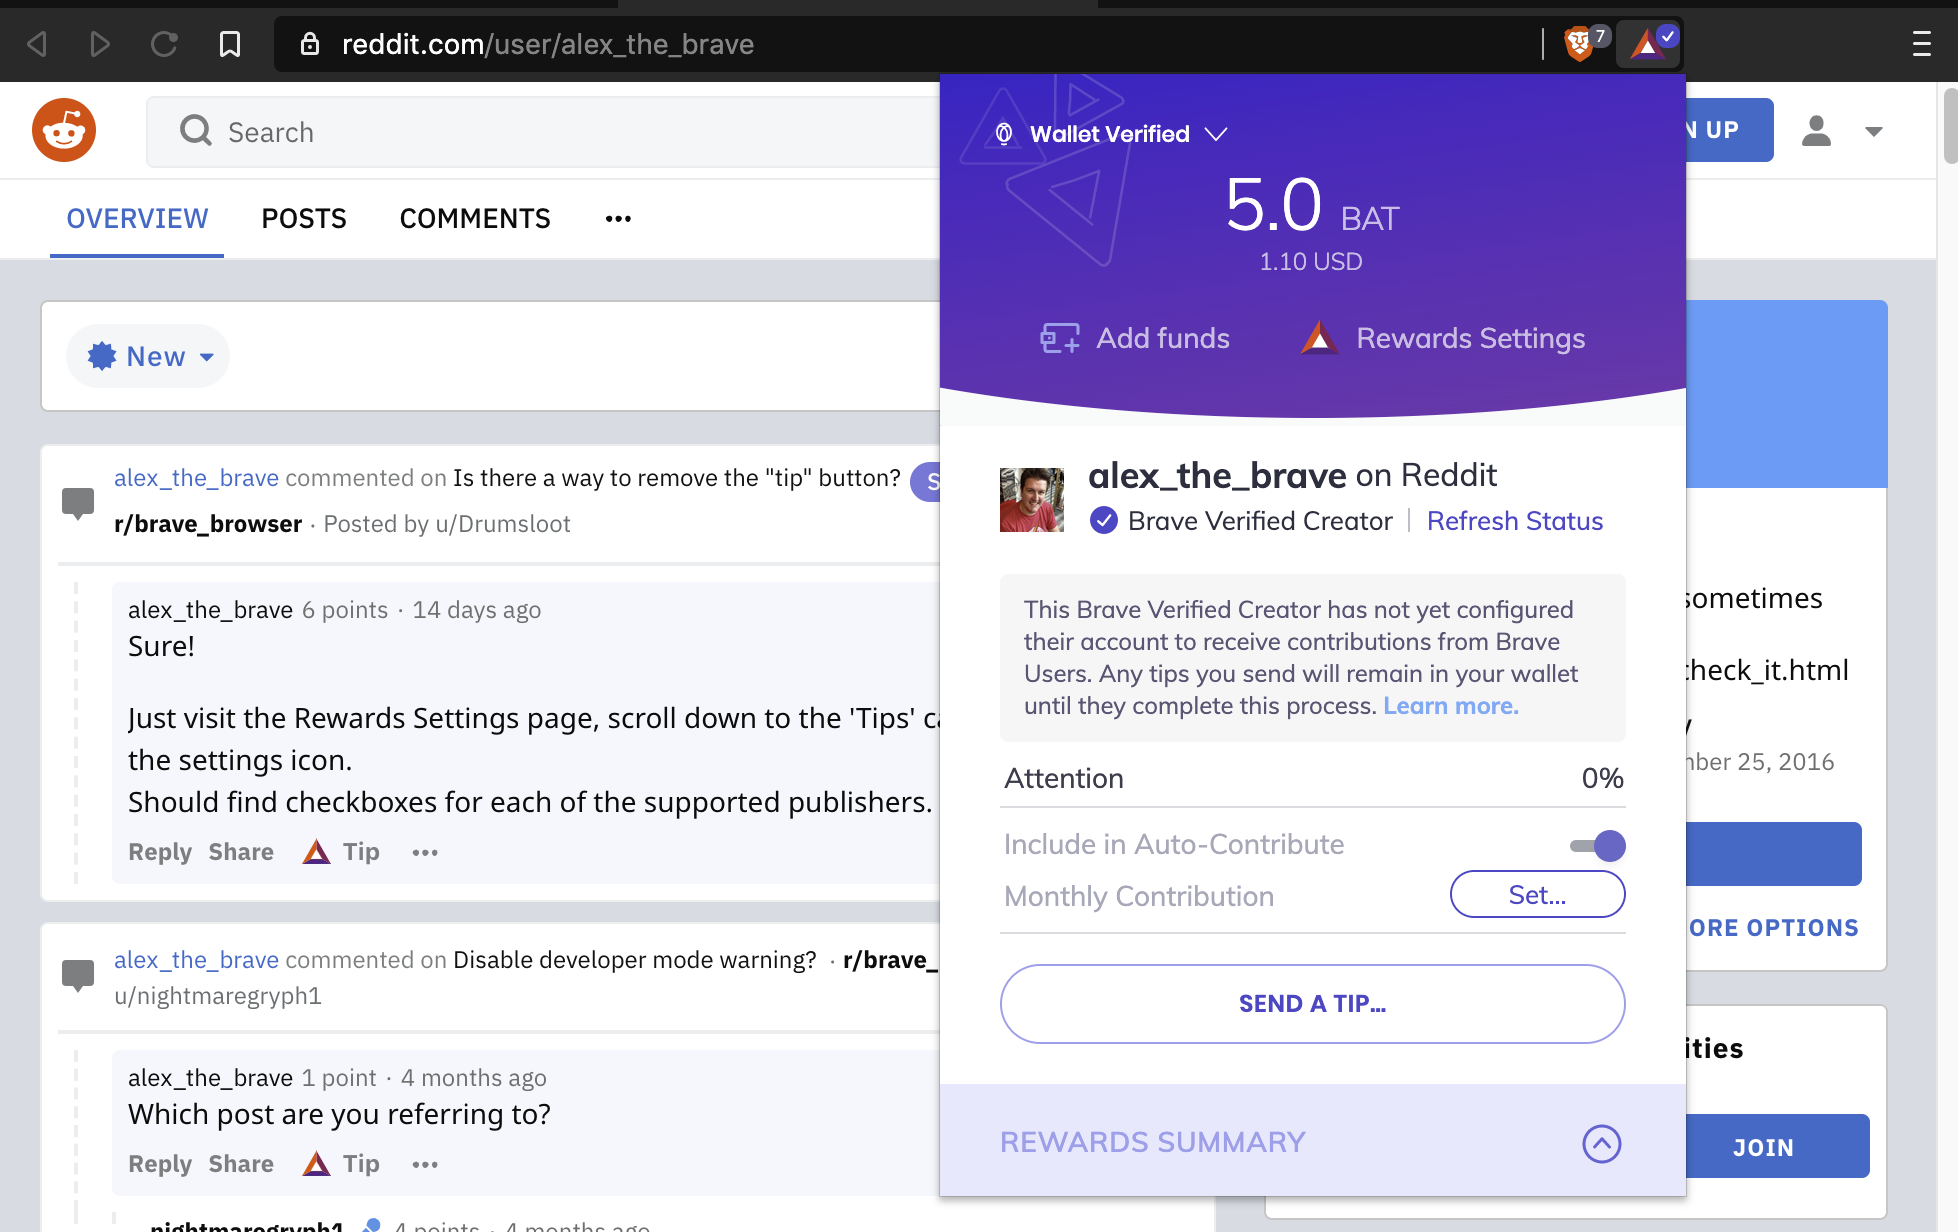The width and height of the screenshot is (1958, 1232).
Task: Click the address bar URL
Action: pos(548,44)
